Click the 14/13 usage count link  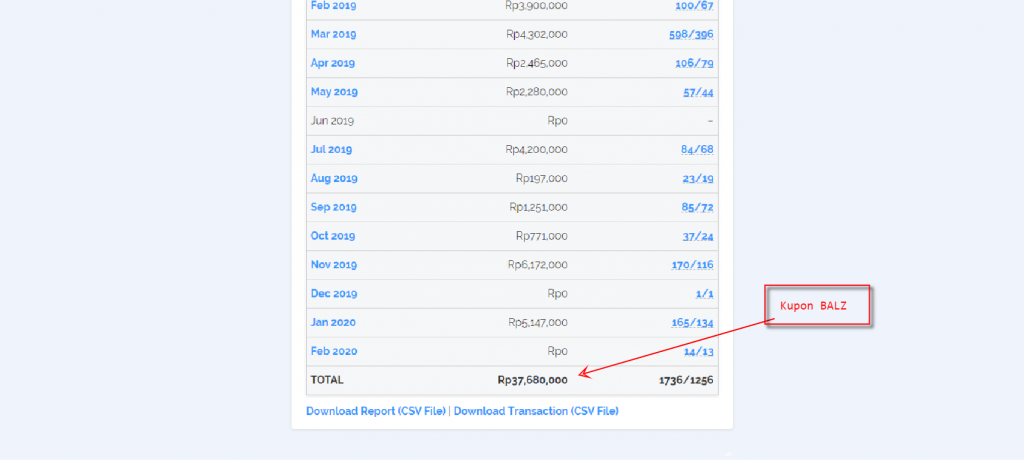tap(699, 351)
